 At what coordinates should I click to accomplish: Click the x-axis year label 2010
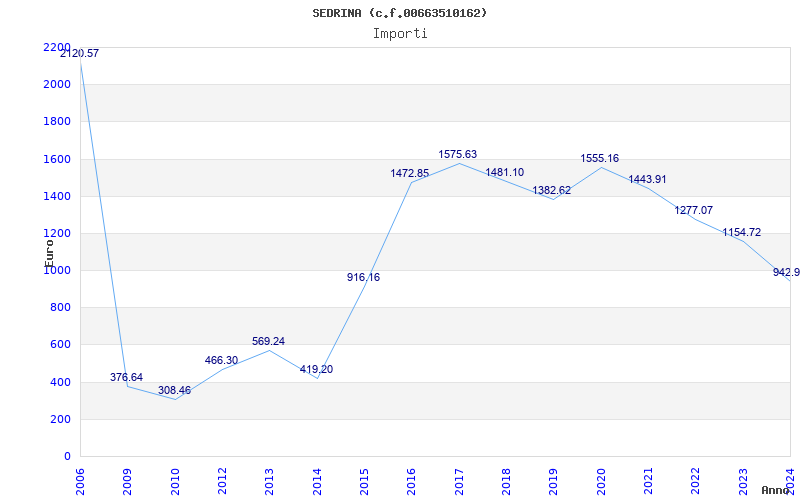pos(174,482)
